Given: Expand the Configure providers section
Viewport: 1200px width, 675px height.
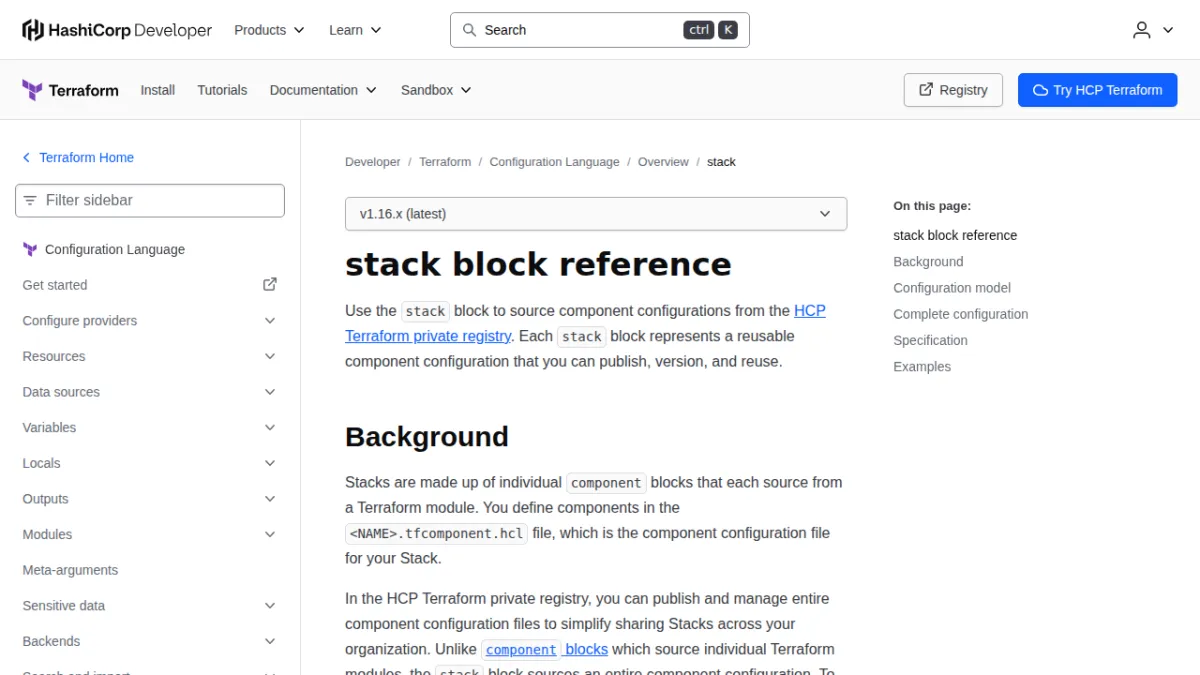Looking at the screenshot, I should 150,321.
